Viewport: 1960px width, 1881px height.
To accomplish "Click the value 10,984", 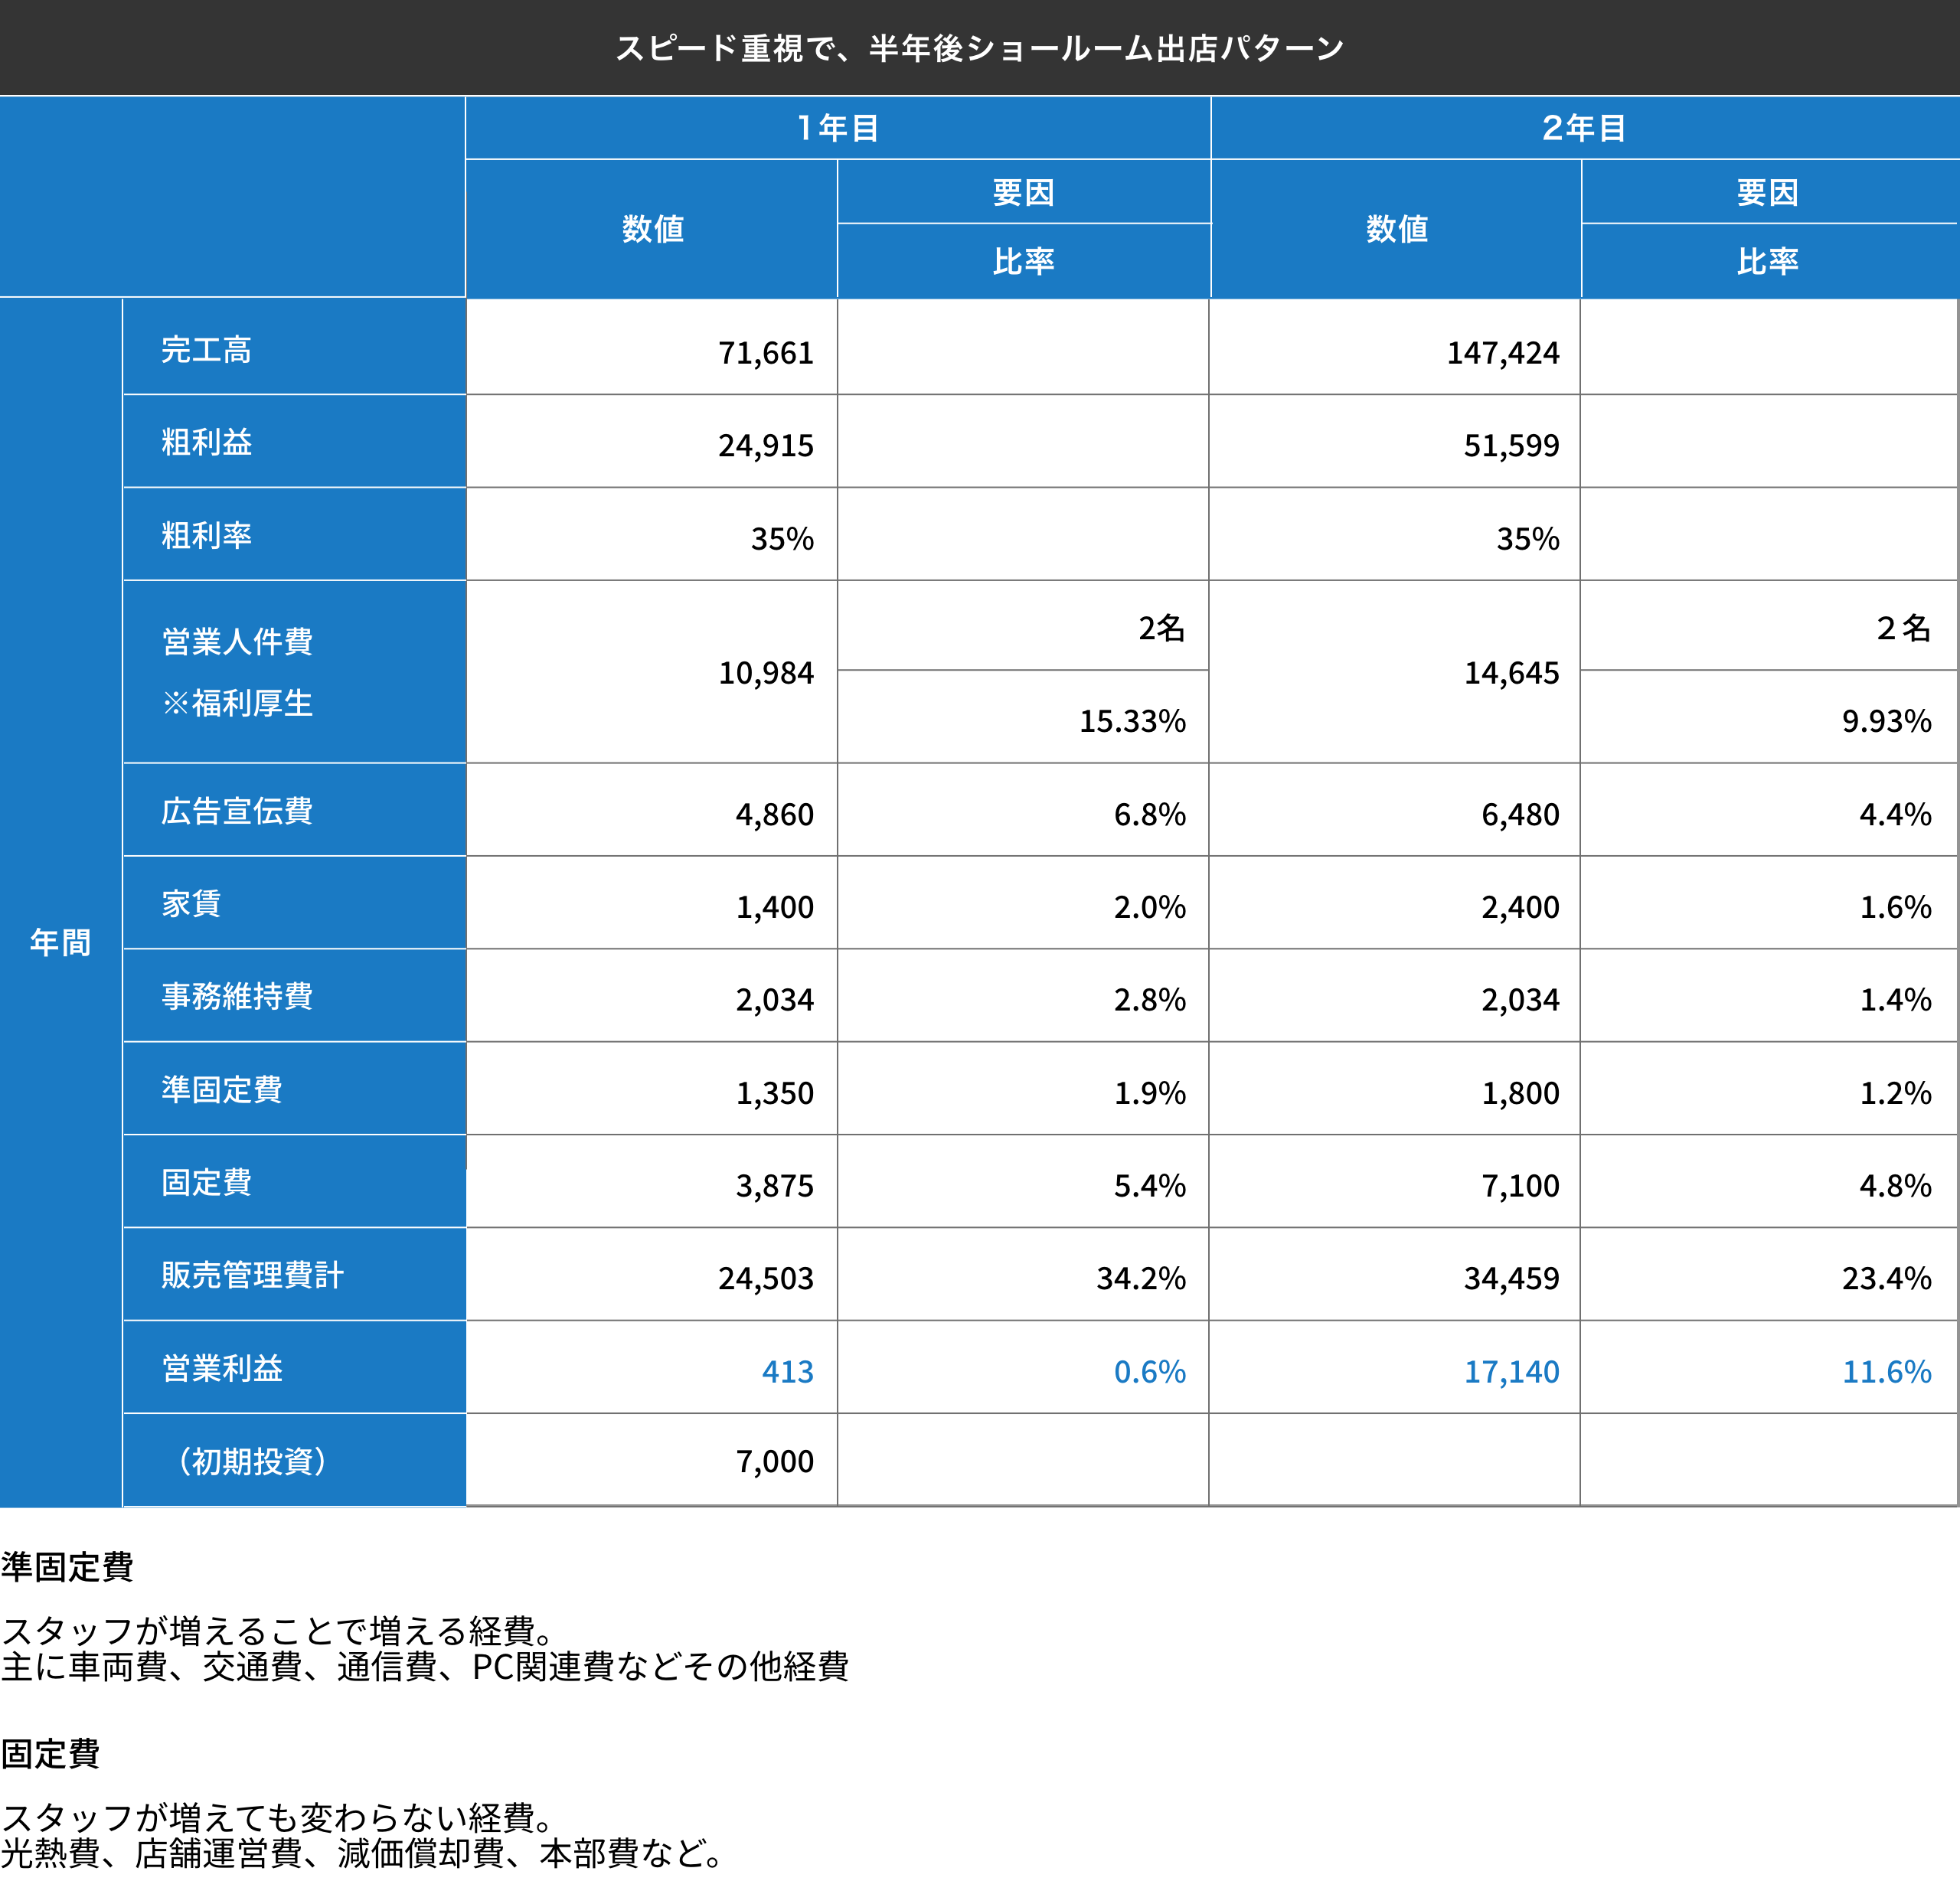I will click(x=766, y=673).
